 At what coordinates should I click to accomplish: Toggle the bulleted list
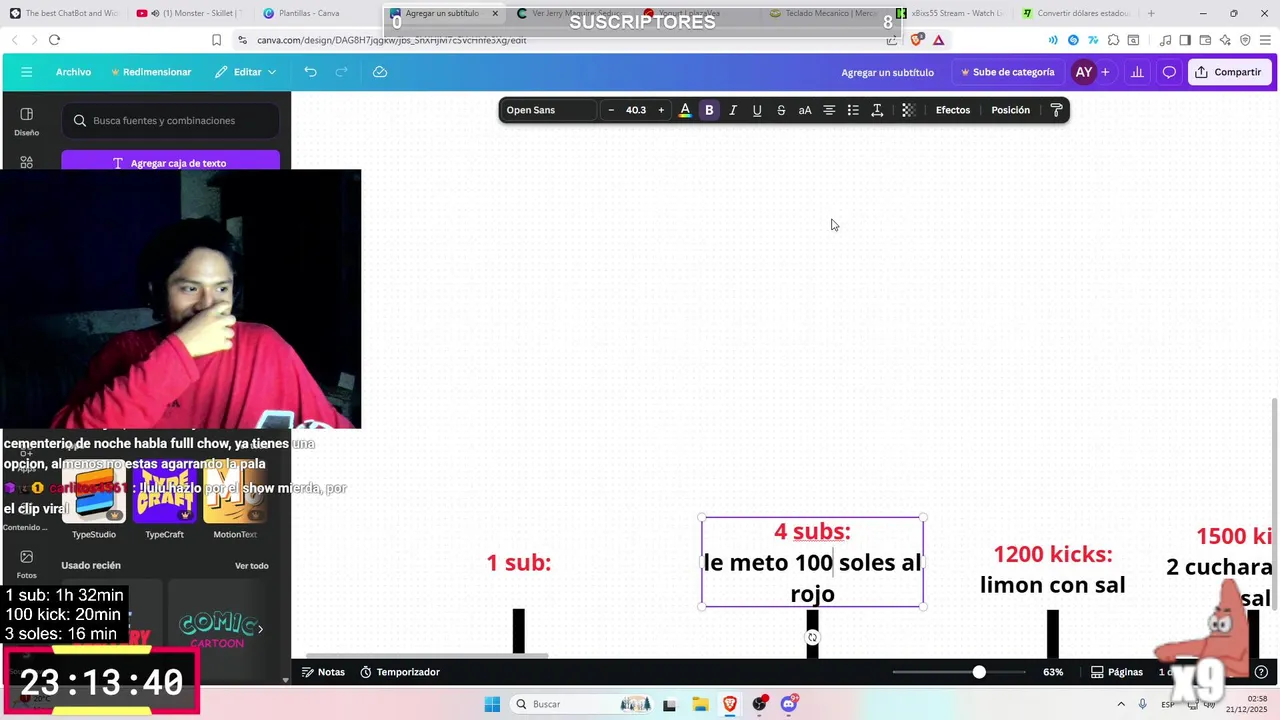[853, 110]
